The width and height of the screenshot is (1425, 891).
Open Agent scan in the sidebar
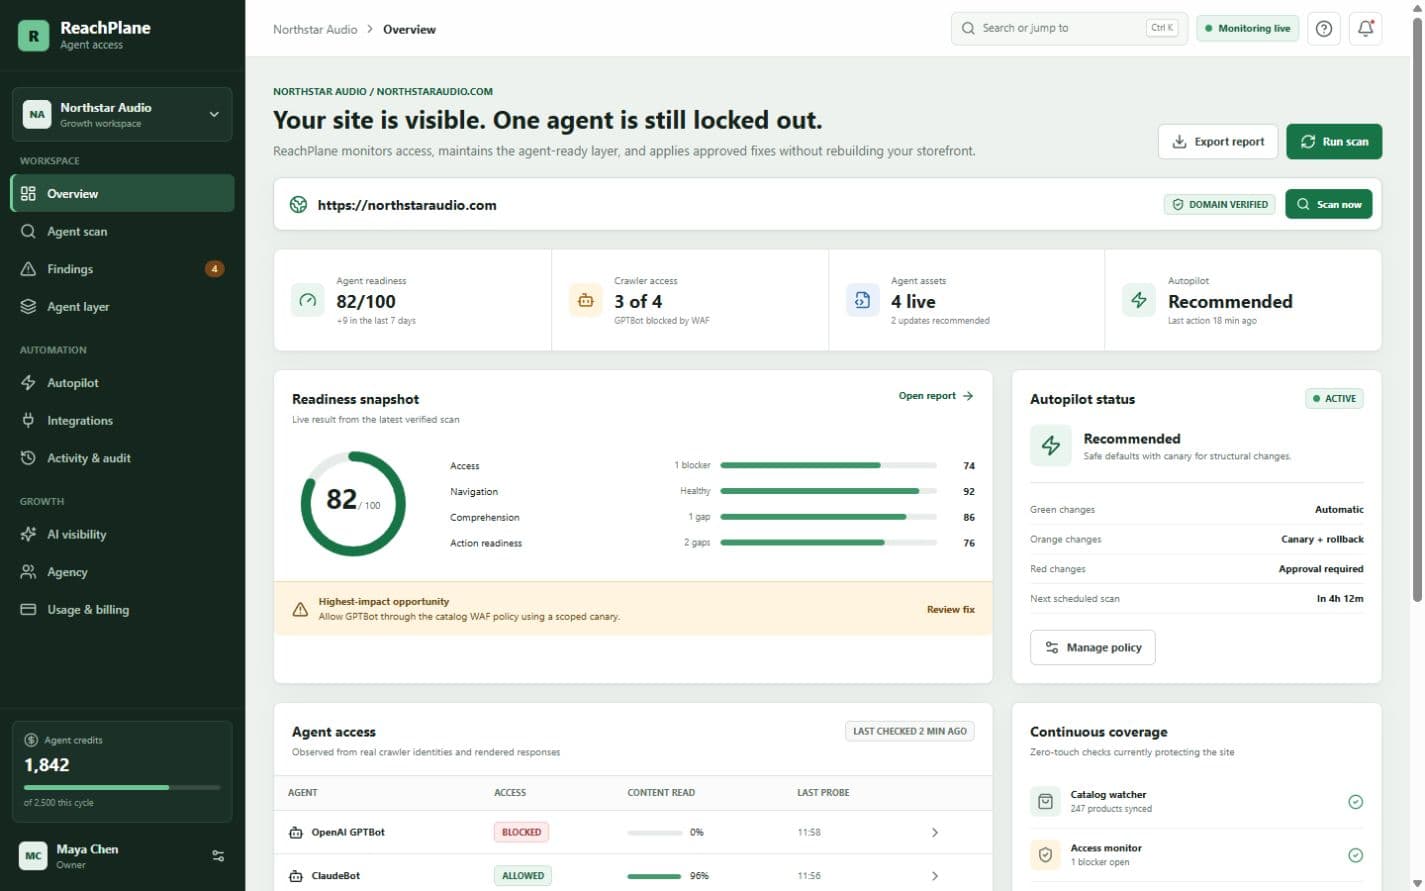tap(122, 232)
